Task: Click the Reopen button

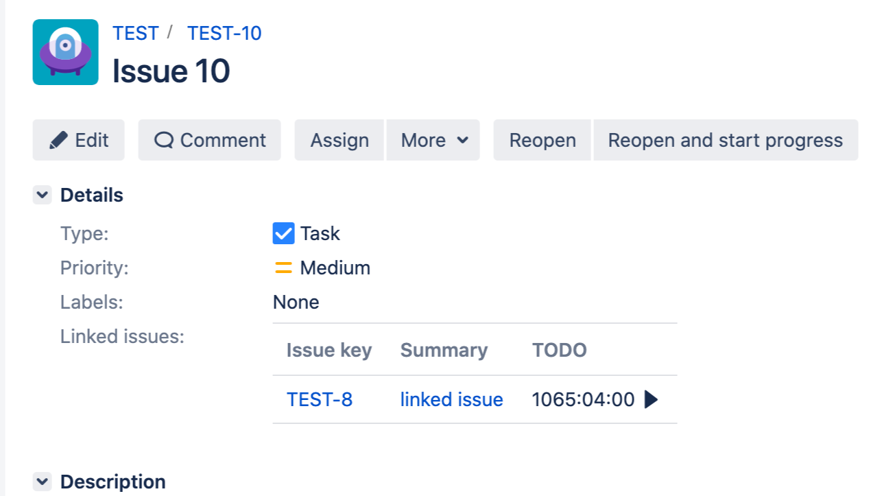Action: 542,140
